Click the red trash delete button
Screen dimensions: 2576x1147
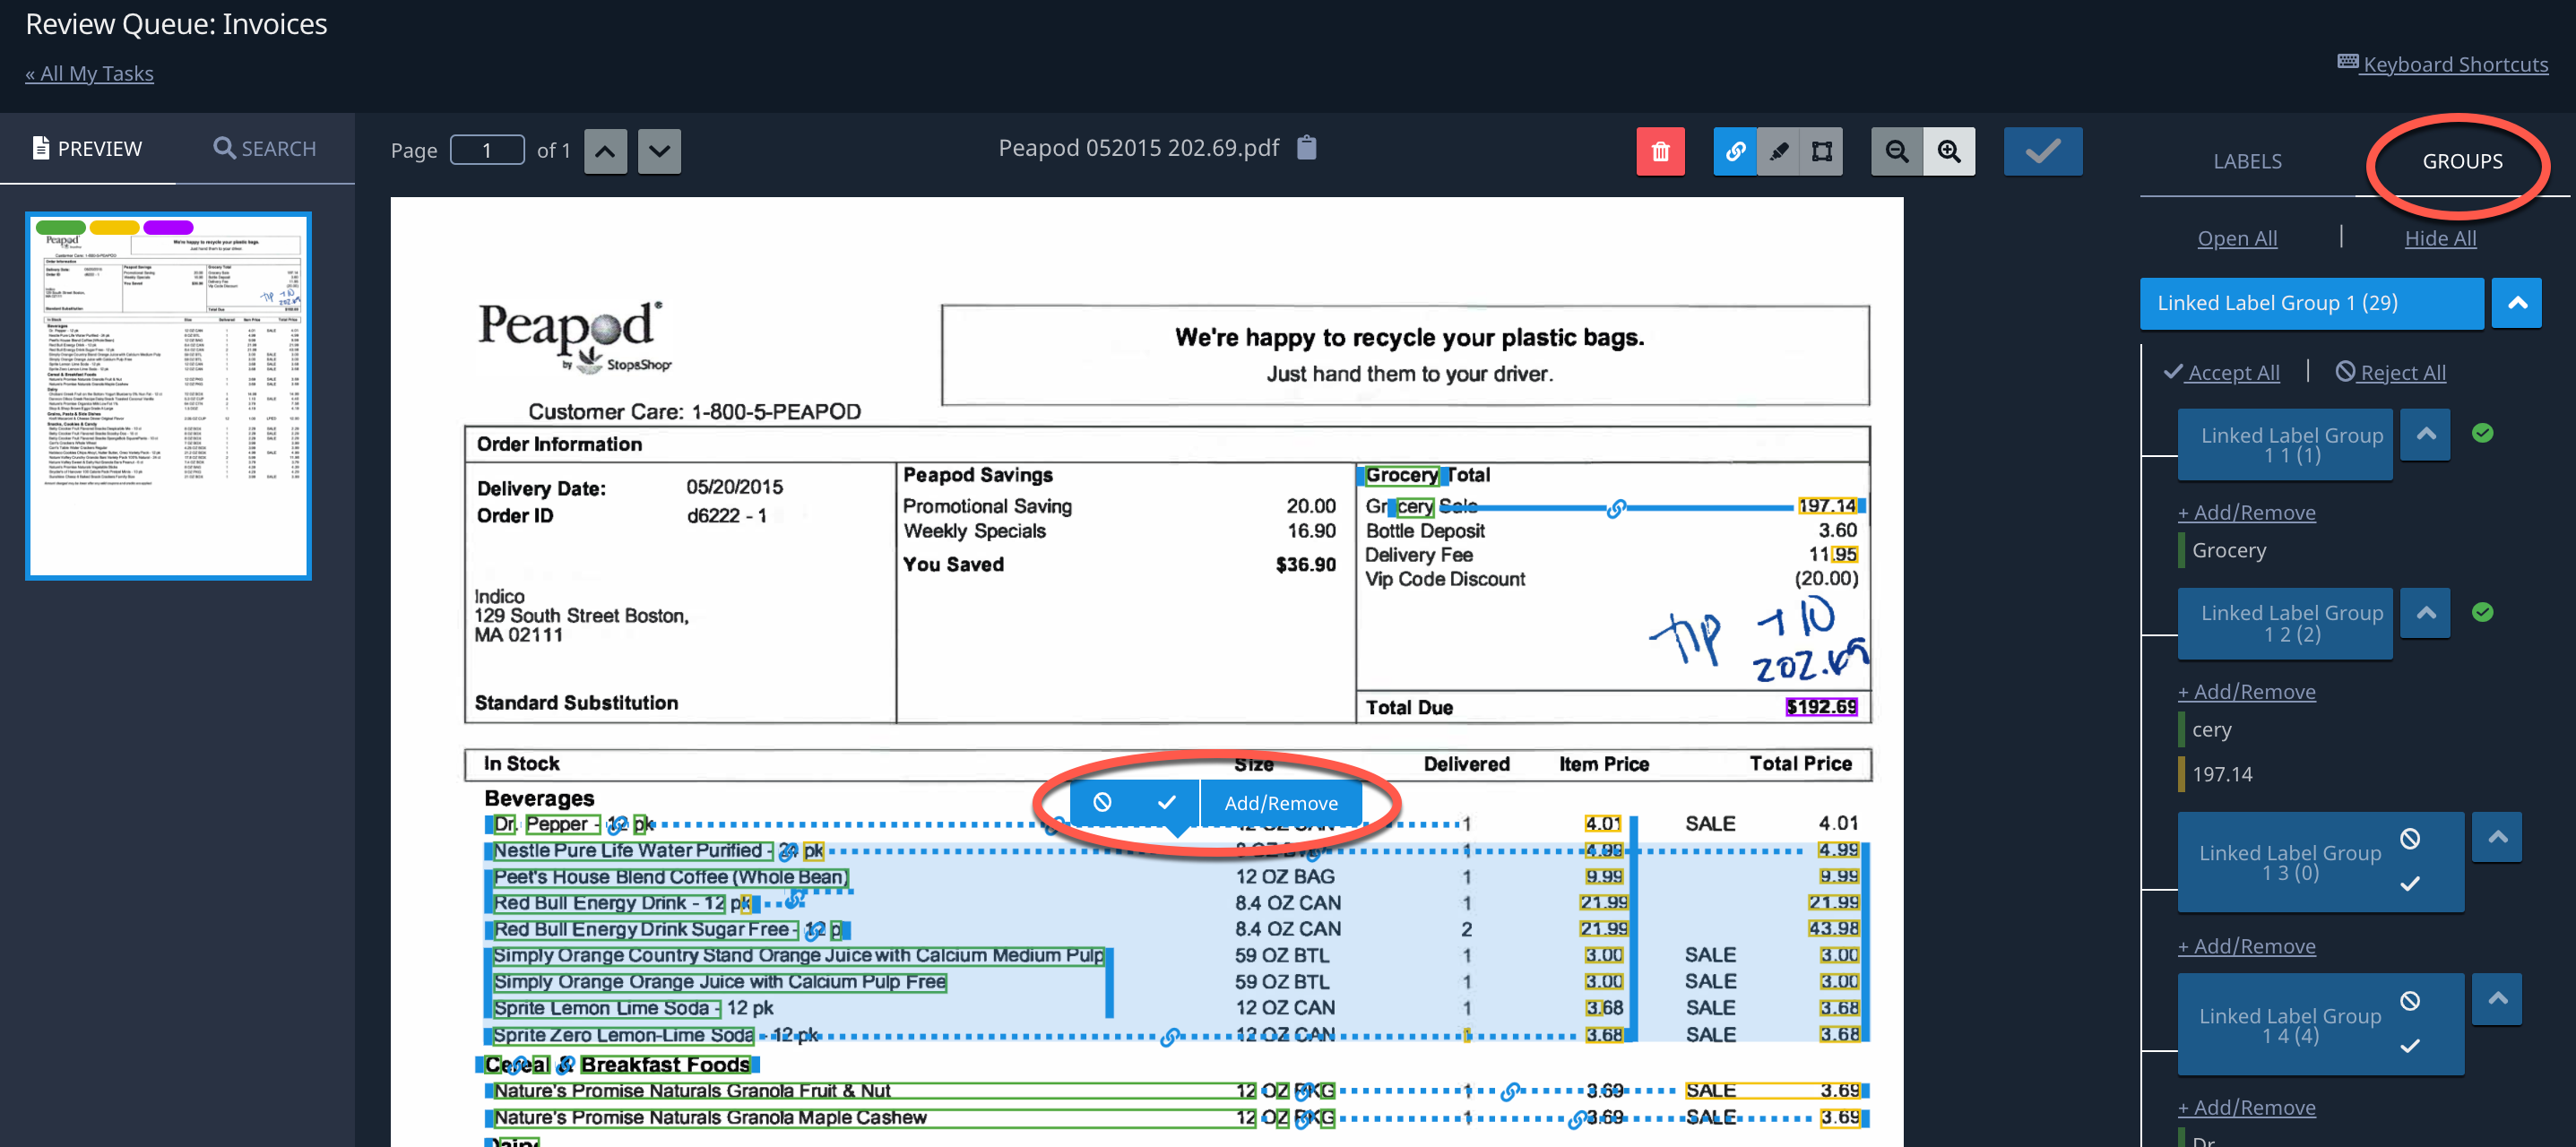[1660, 151]
